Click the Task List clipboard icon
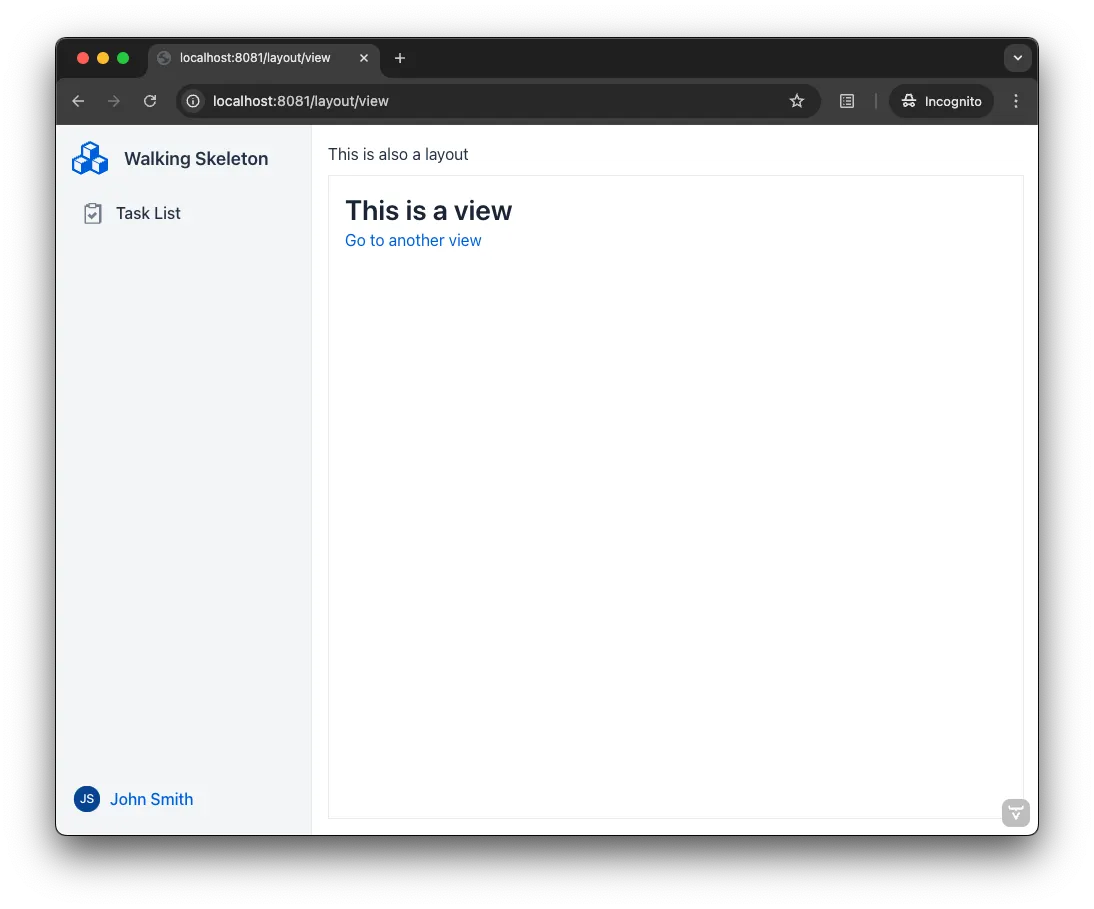 pyautogui.click(x=93, y=214)
